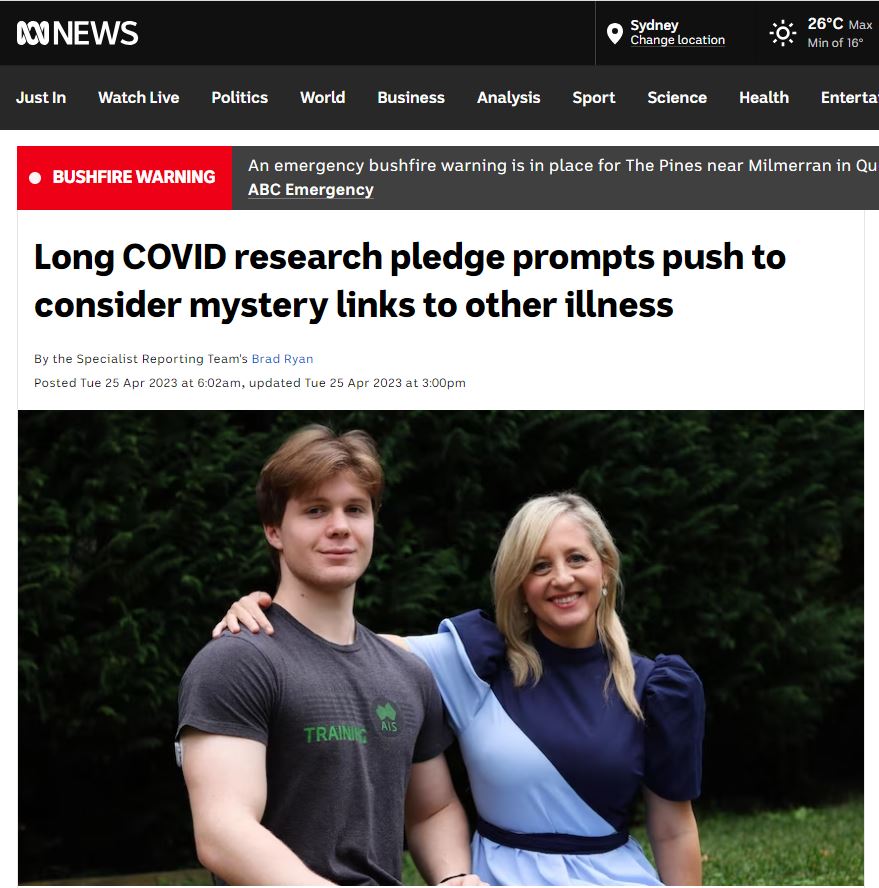This screenshot has width=879, height=888.
Task: Click the sunny weather icon
Action: 783,33
